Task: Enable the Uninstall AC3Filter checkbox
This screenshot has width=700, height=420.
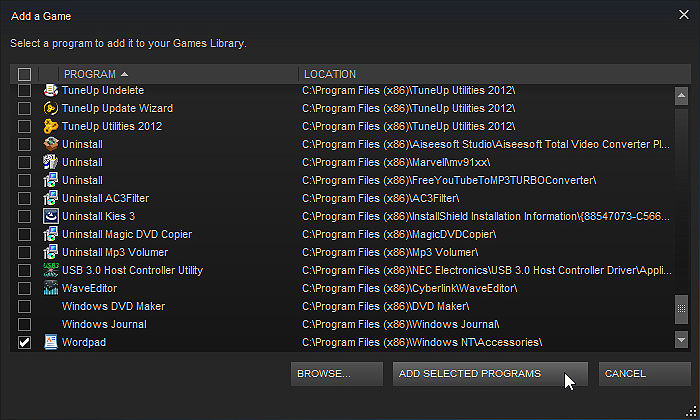Action: point(25,198)
